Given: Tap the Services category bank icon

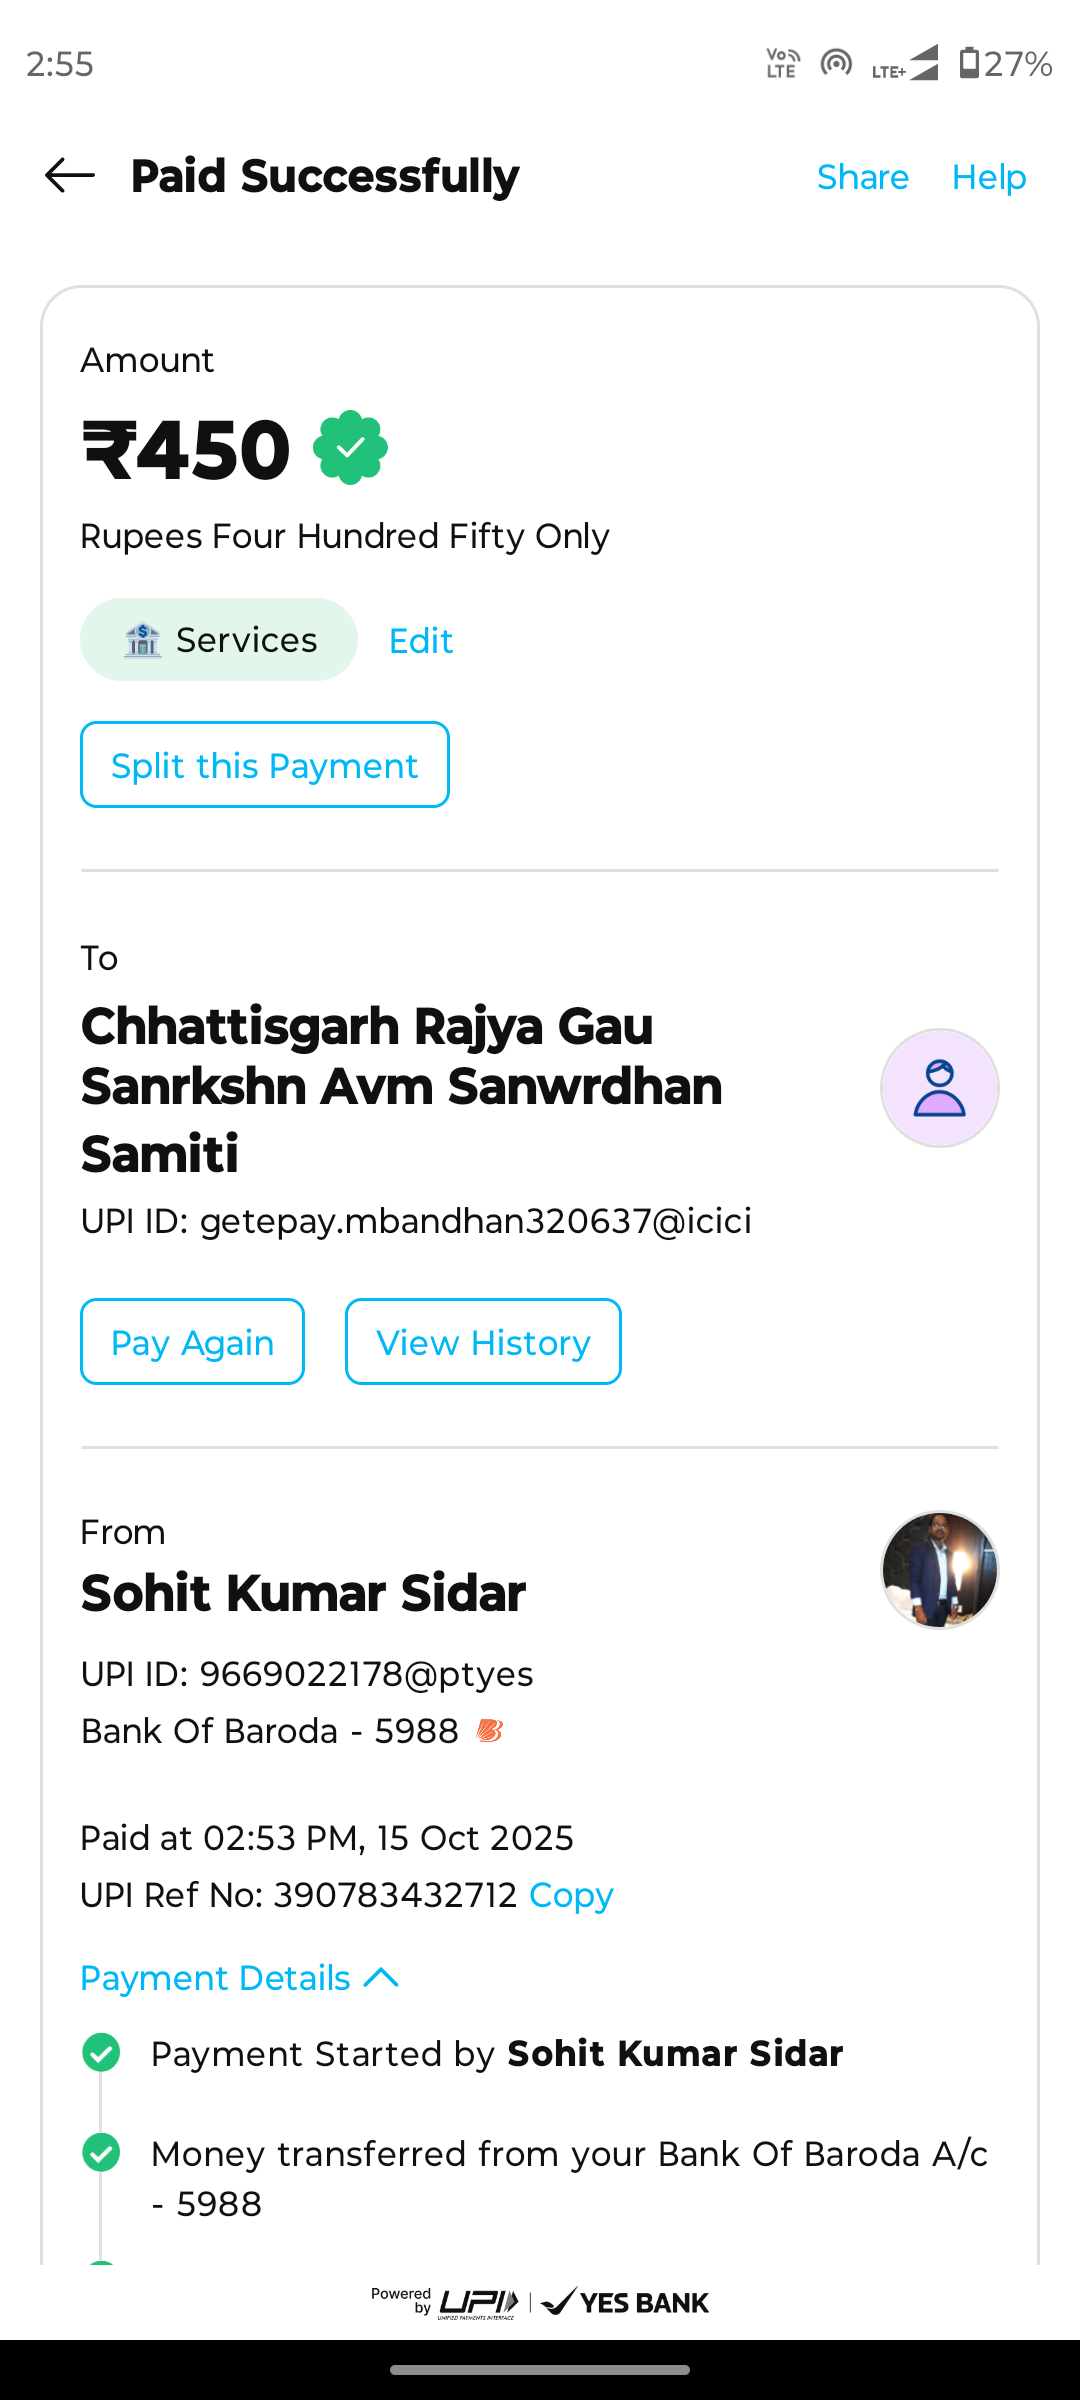Looking at the screenshot, I should [x=142, y=640].
